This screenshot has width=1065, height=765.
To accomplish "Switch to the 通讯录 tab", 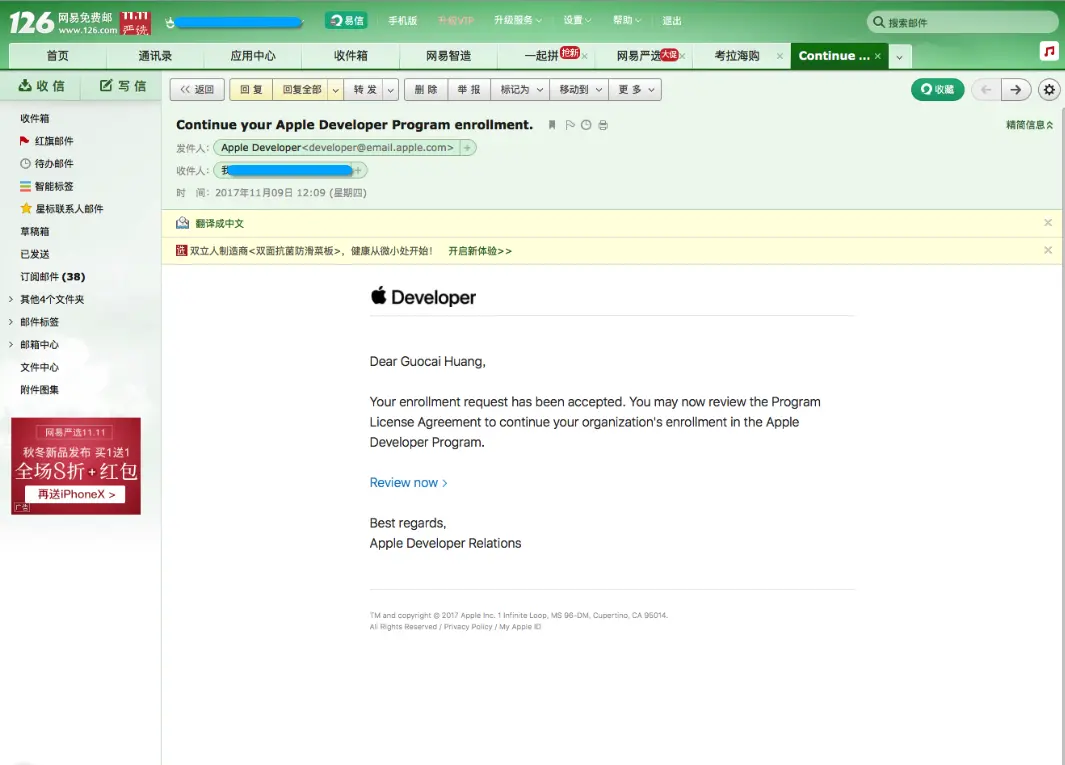I will pyautogui.click(x=155, y=56).
